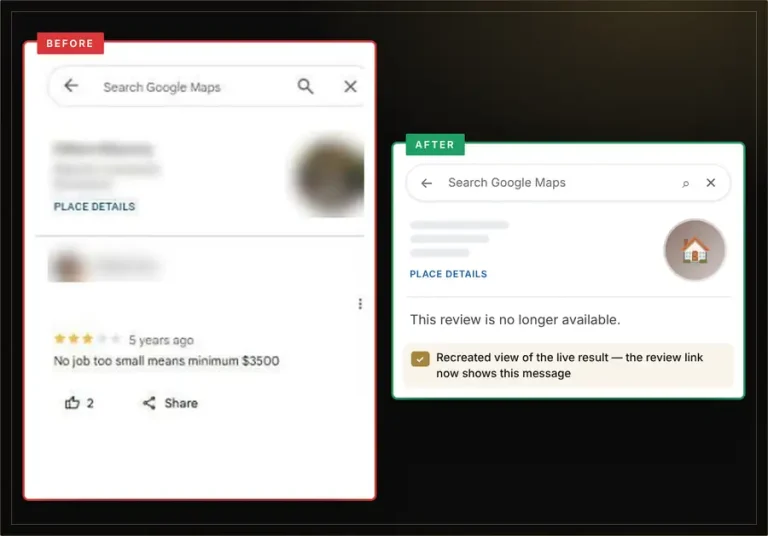
Task: Click the blurred place photo in Before panel
Action: (329, 174)
